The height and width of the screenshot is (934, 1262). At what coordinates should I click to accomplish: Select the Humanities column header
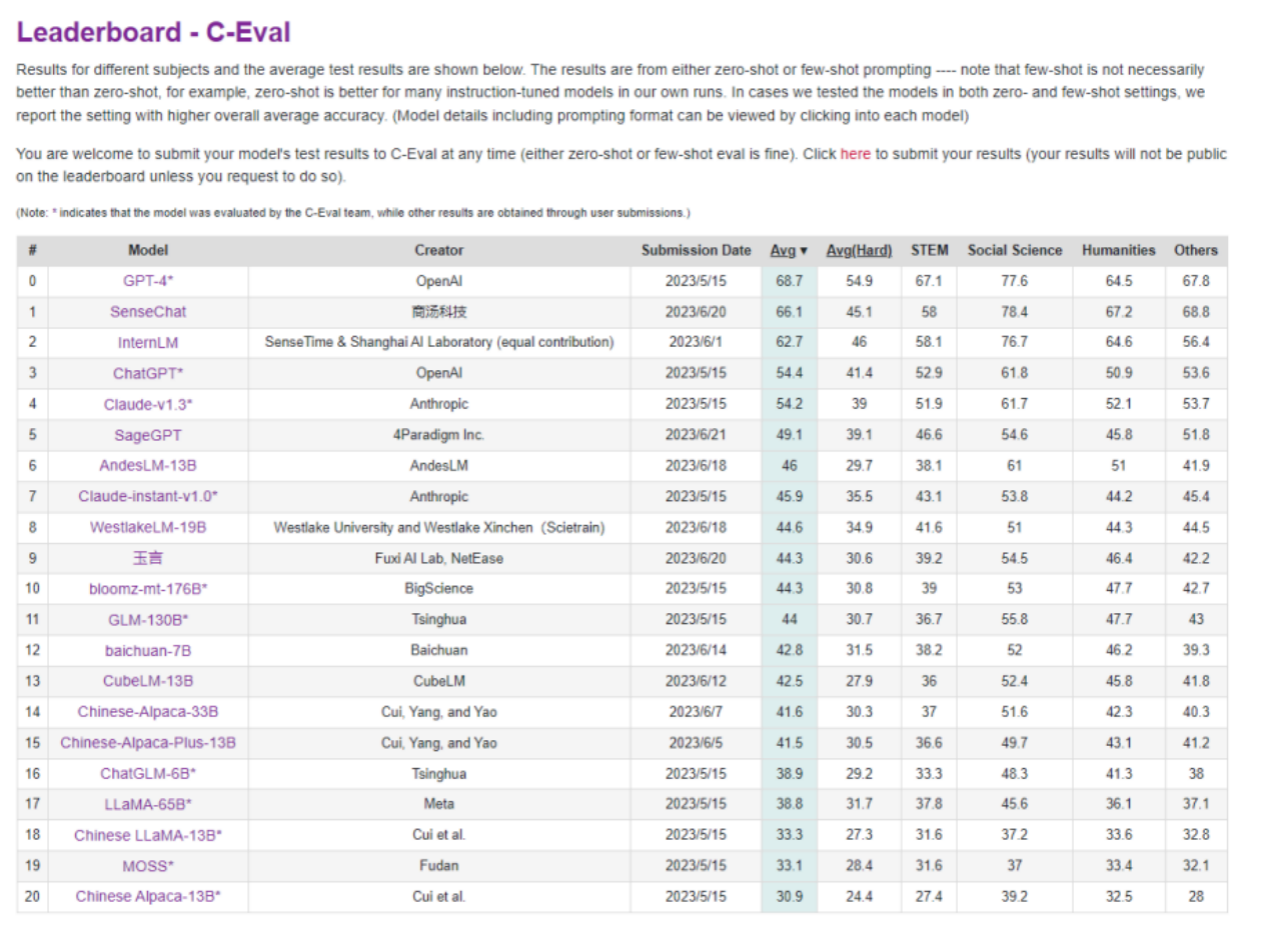[x=1119, y=251]
